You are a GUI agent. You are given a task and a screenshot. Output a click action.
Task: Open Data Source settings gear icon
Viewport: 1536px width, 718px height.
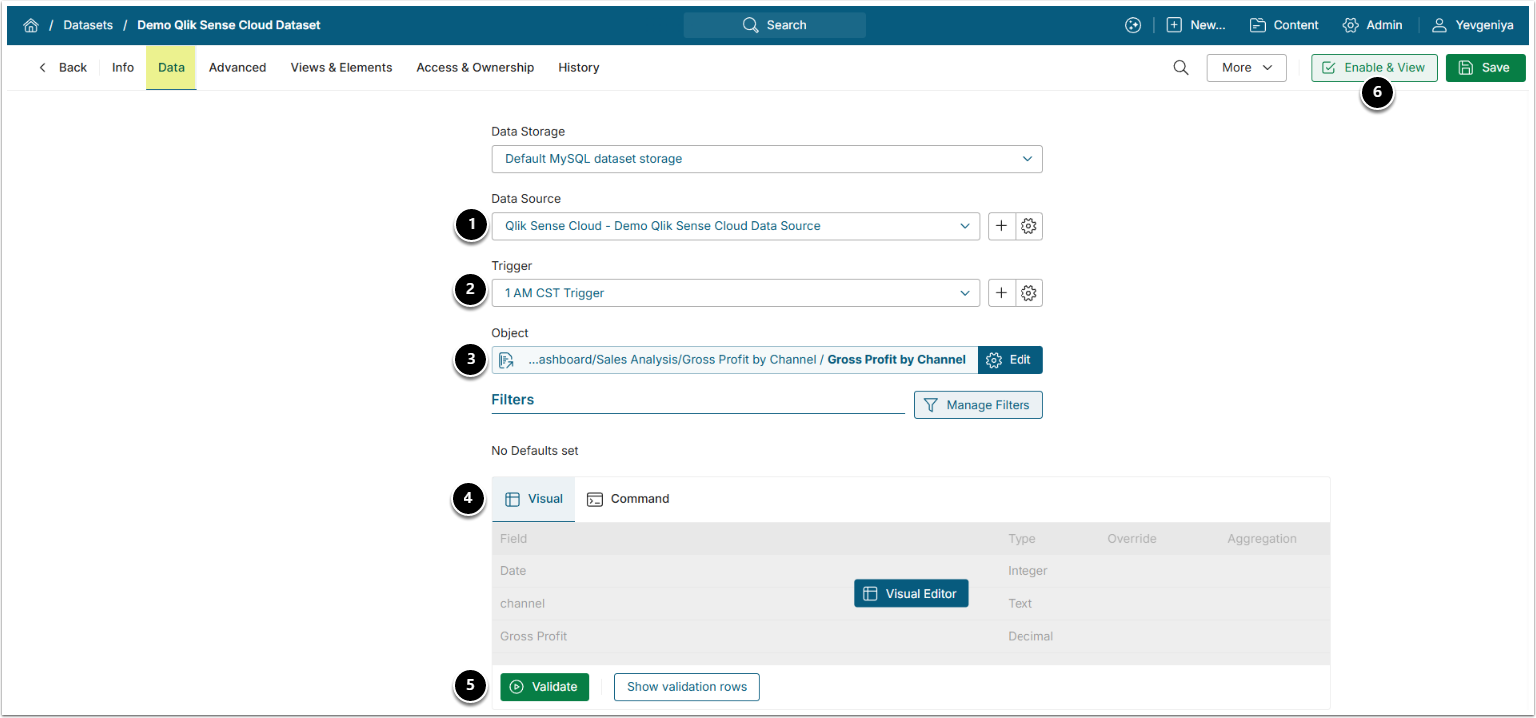pos(1029,226)
